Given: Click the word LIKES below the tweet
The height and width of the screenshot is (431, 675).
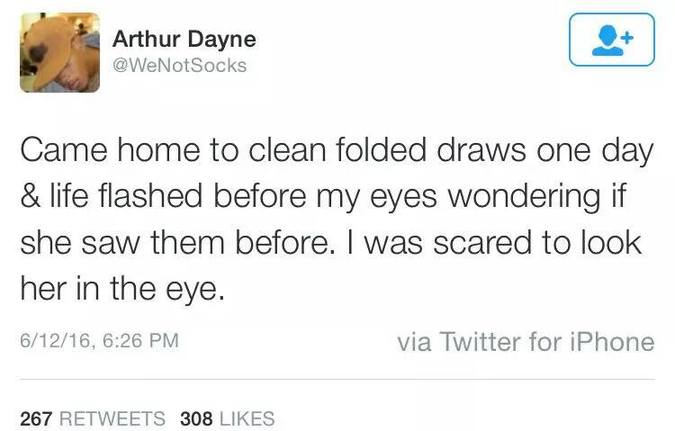Looking at the screenshot, I should tap(245, 419).
